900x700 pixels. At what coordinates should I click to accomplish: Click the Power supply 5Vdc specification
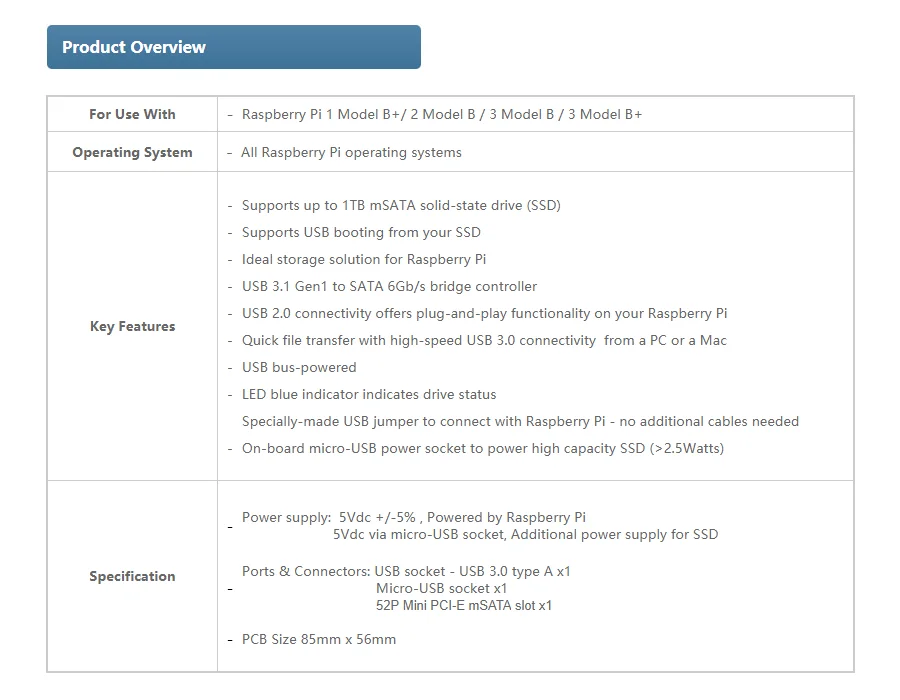(x=480, y=526)
